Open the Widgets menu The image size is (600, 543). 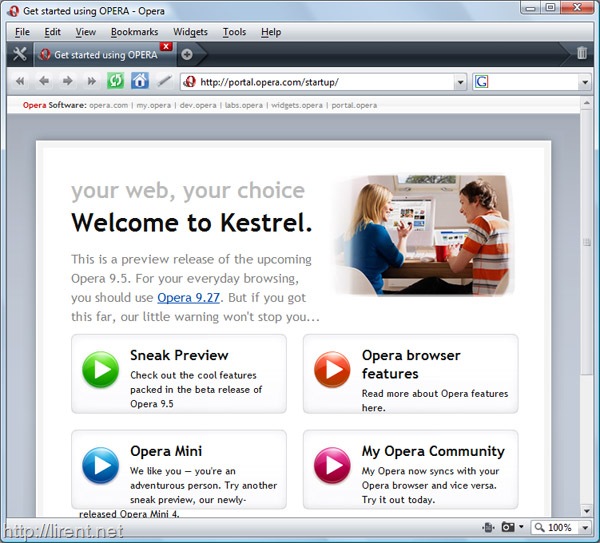pyautogui.click(x=190, y=32)
